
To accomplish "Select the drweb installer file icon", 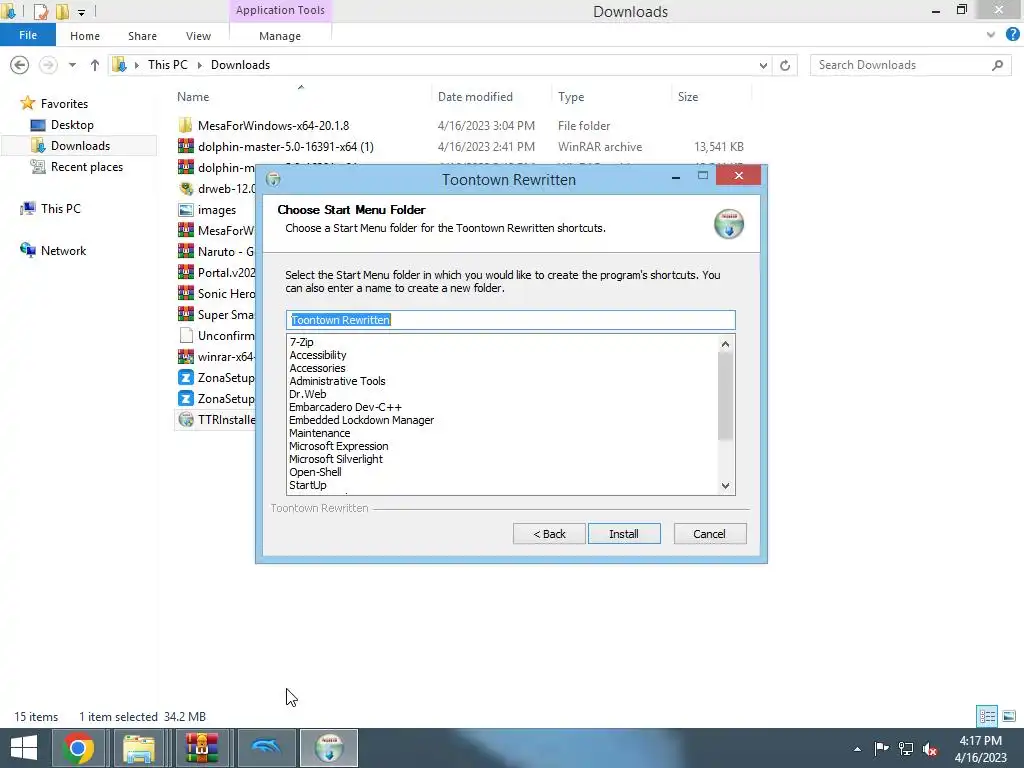I will (x=186, y=189).
